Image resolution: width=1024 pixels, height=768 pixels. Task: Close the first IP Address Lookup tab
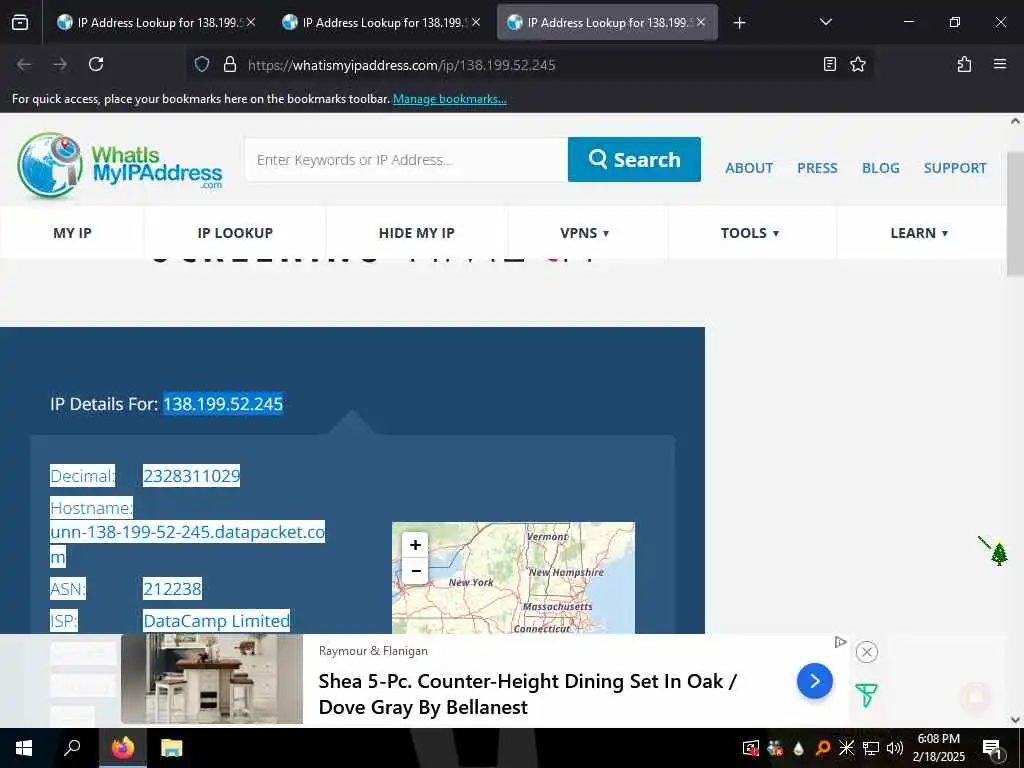[251, 22]
